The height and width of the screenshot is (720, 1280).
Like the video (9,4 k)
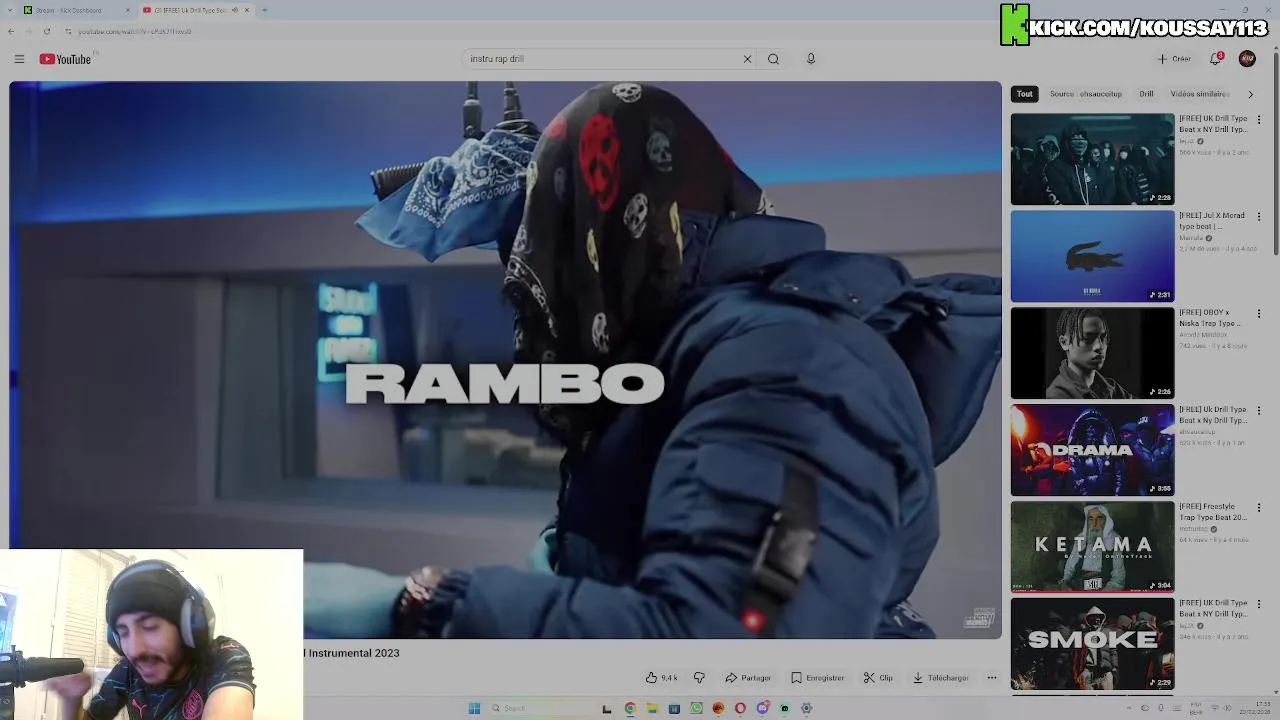(x=662, y=678)
